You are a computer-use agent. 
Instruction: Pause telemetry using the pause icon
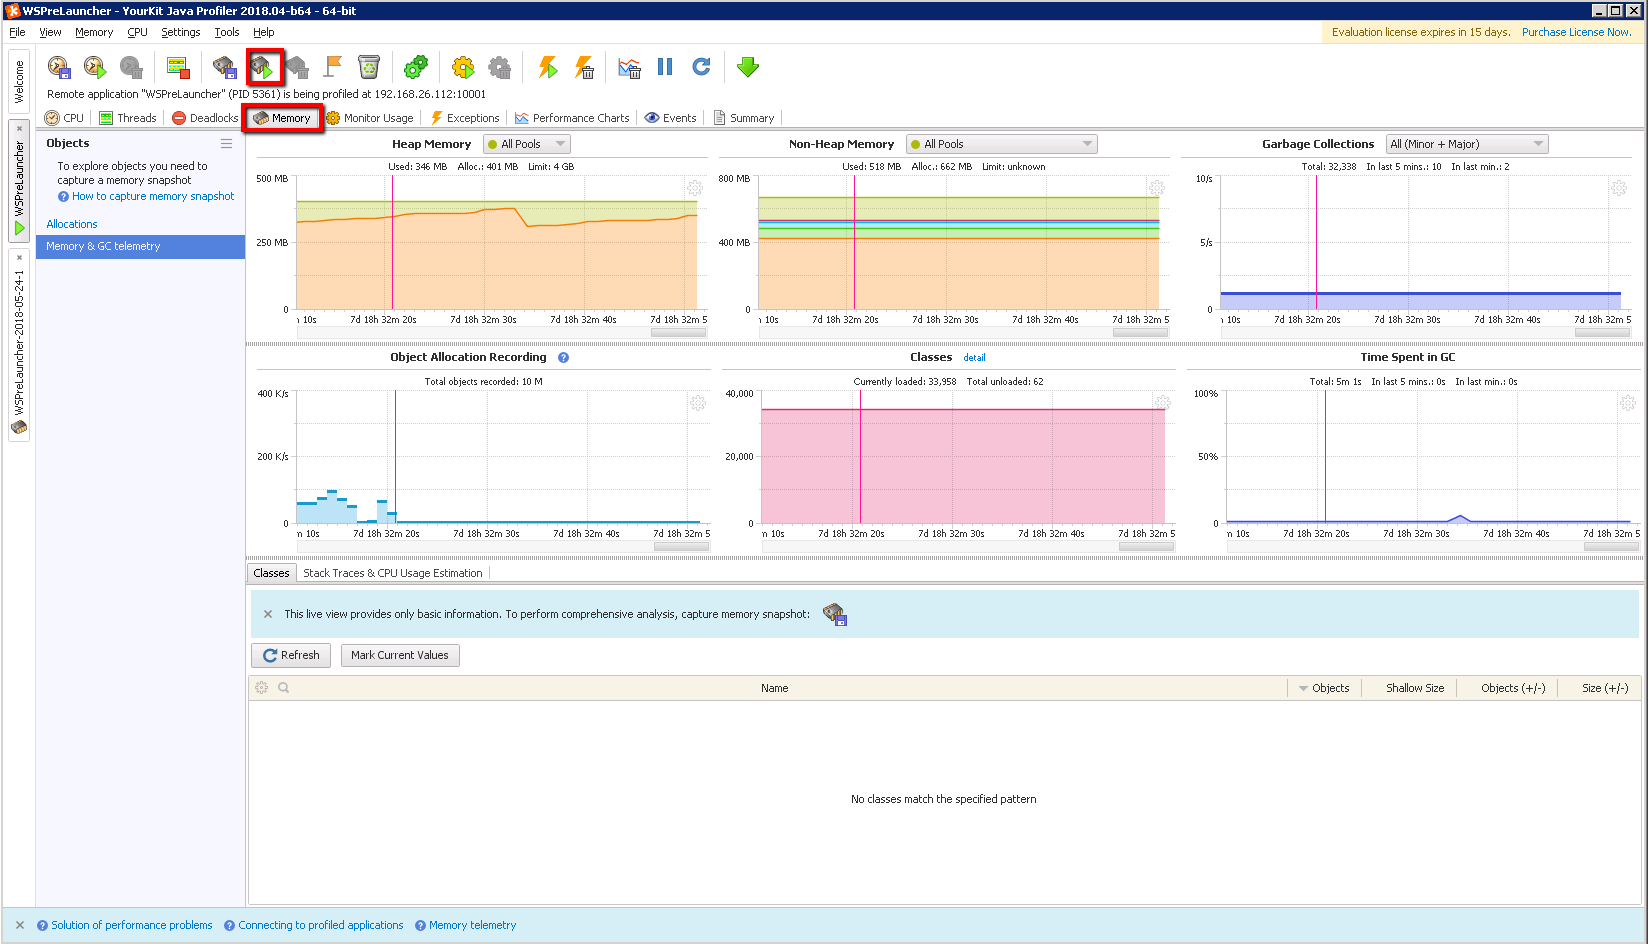(665, 67)
